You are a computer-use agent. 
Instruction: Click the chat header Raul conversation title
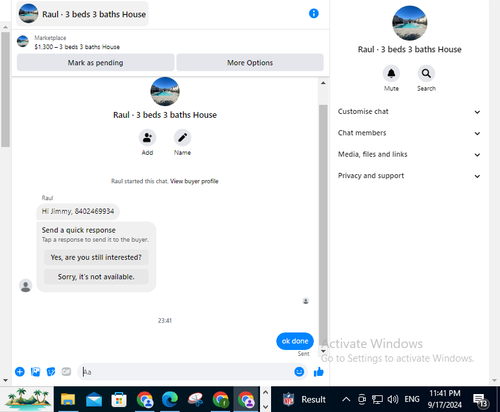coord(82,14)
